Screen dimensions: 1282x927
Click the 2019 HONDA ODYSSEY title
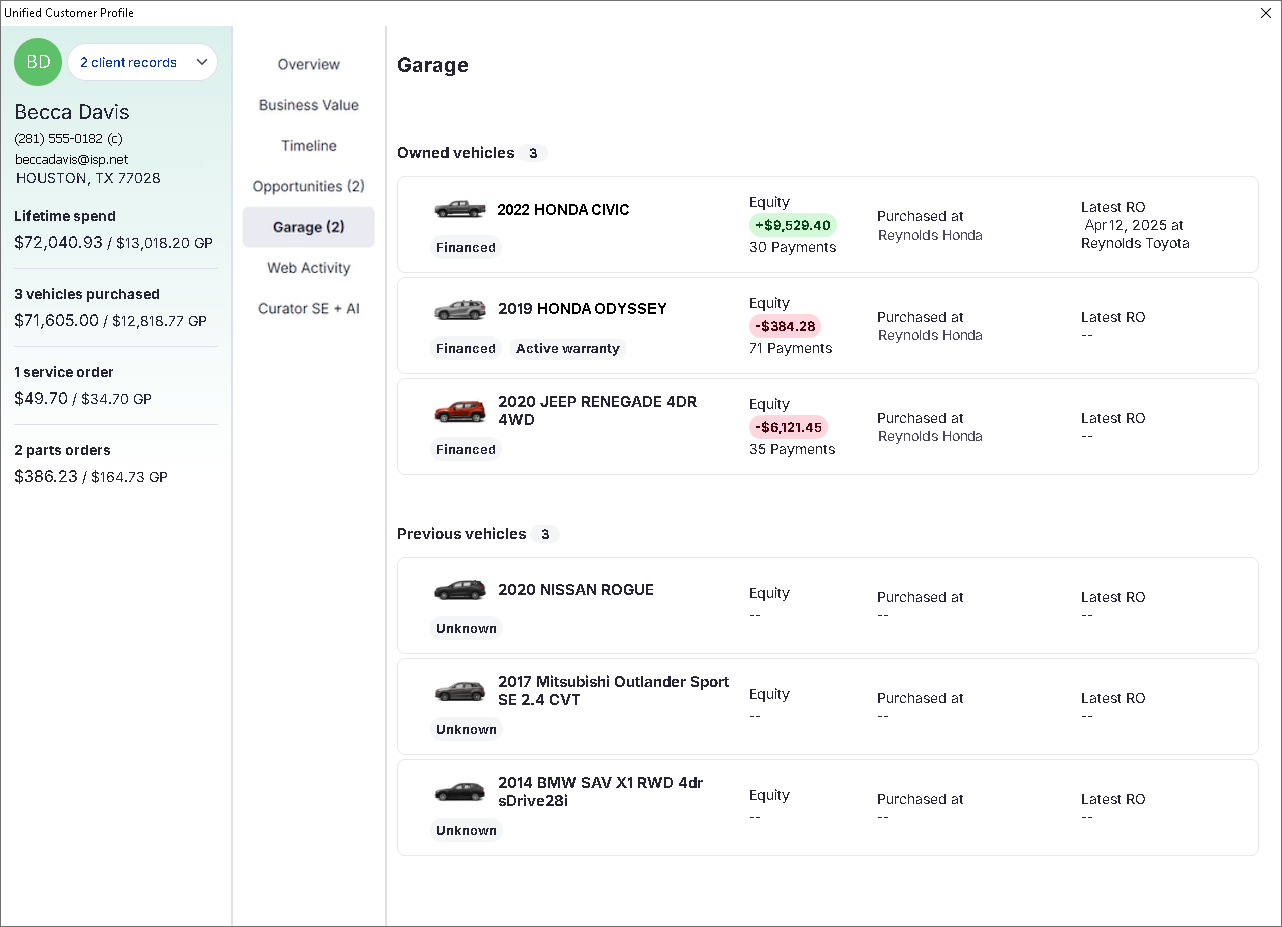[582, 309]
